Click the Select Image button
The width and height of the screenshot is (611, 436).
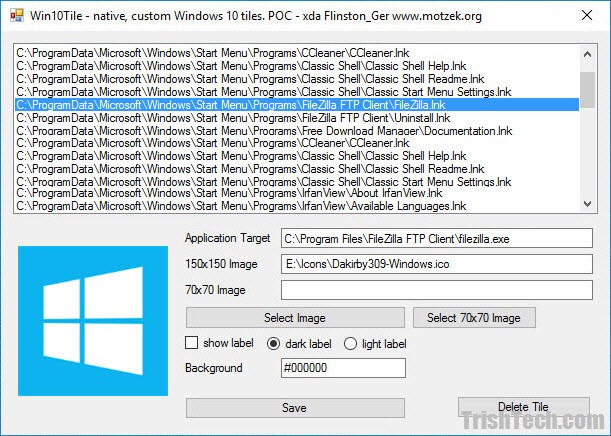tap(295, 318)
